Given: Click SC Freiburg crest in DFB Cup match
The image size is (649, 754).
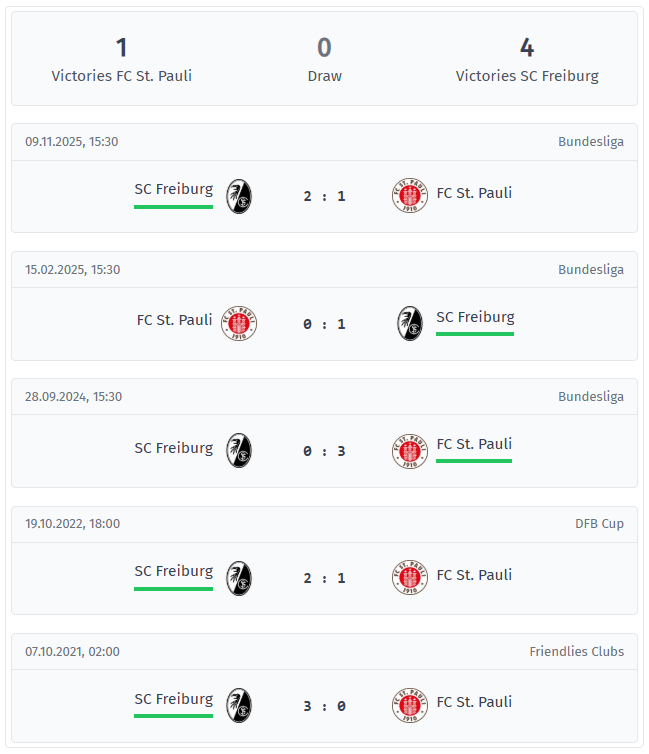Looking at the screenshot, I should (x=238, y=577).
